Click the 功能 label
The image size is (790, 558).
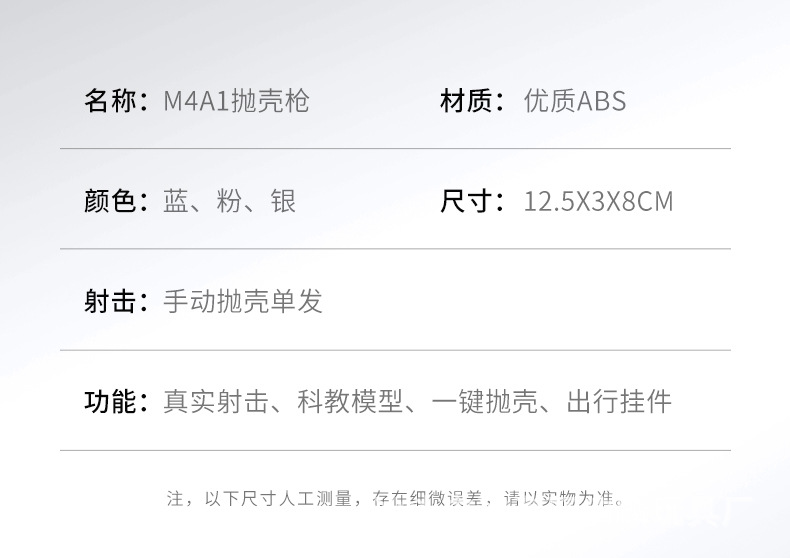(x=110, y=402)
